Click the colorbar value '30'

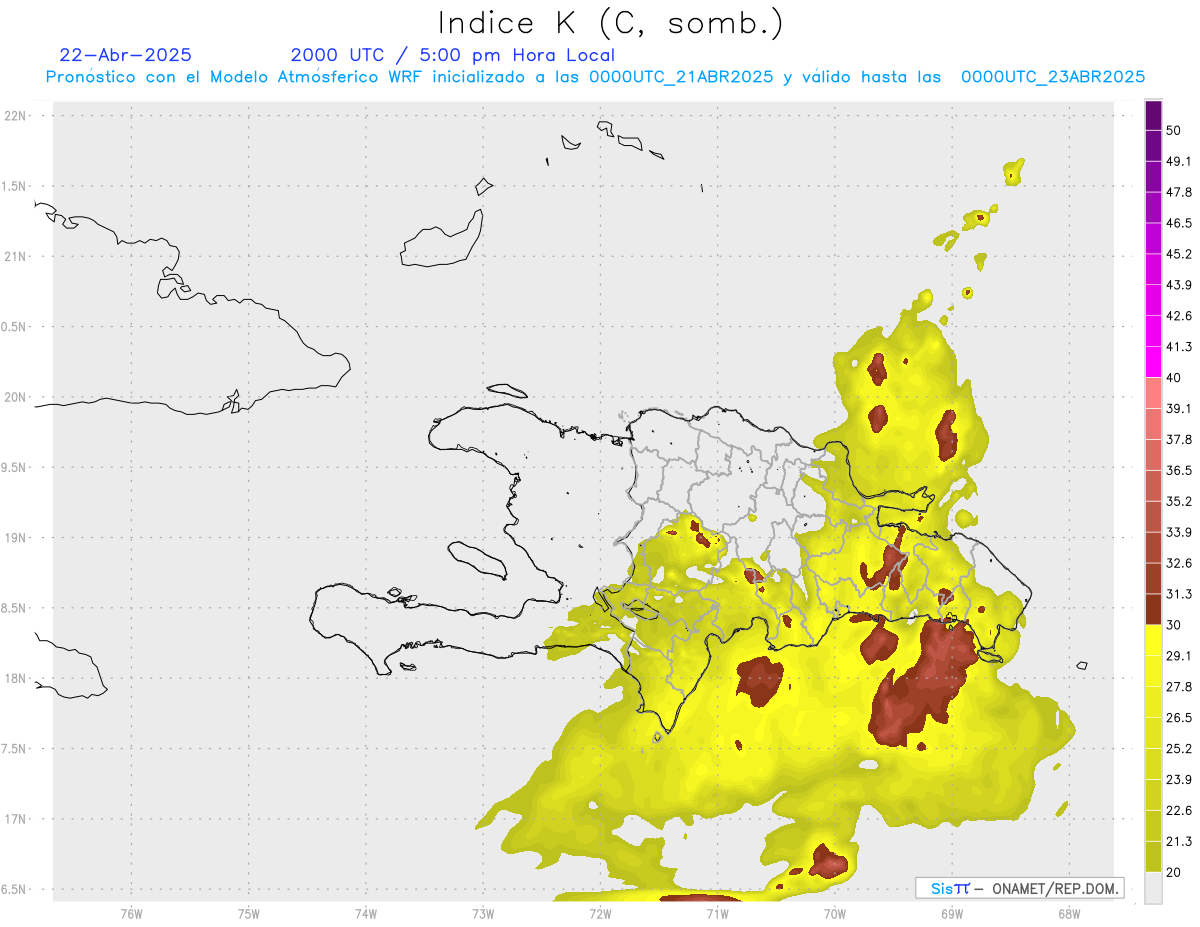tap(1174, 625)
